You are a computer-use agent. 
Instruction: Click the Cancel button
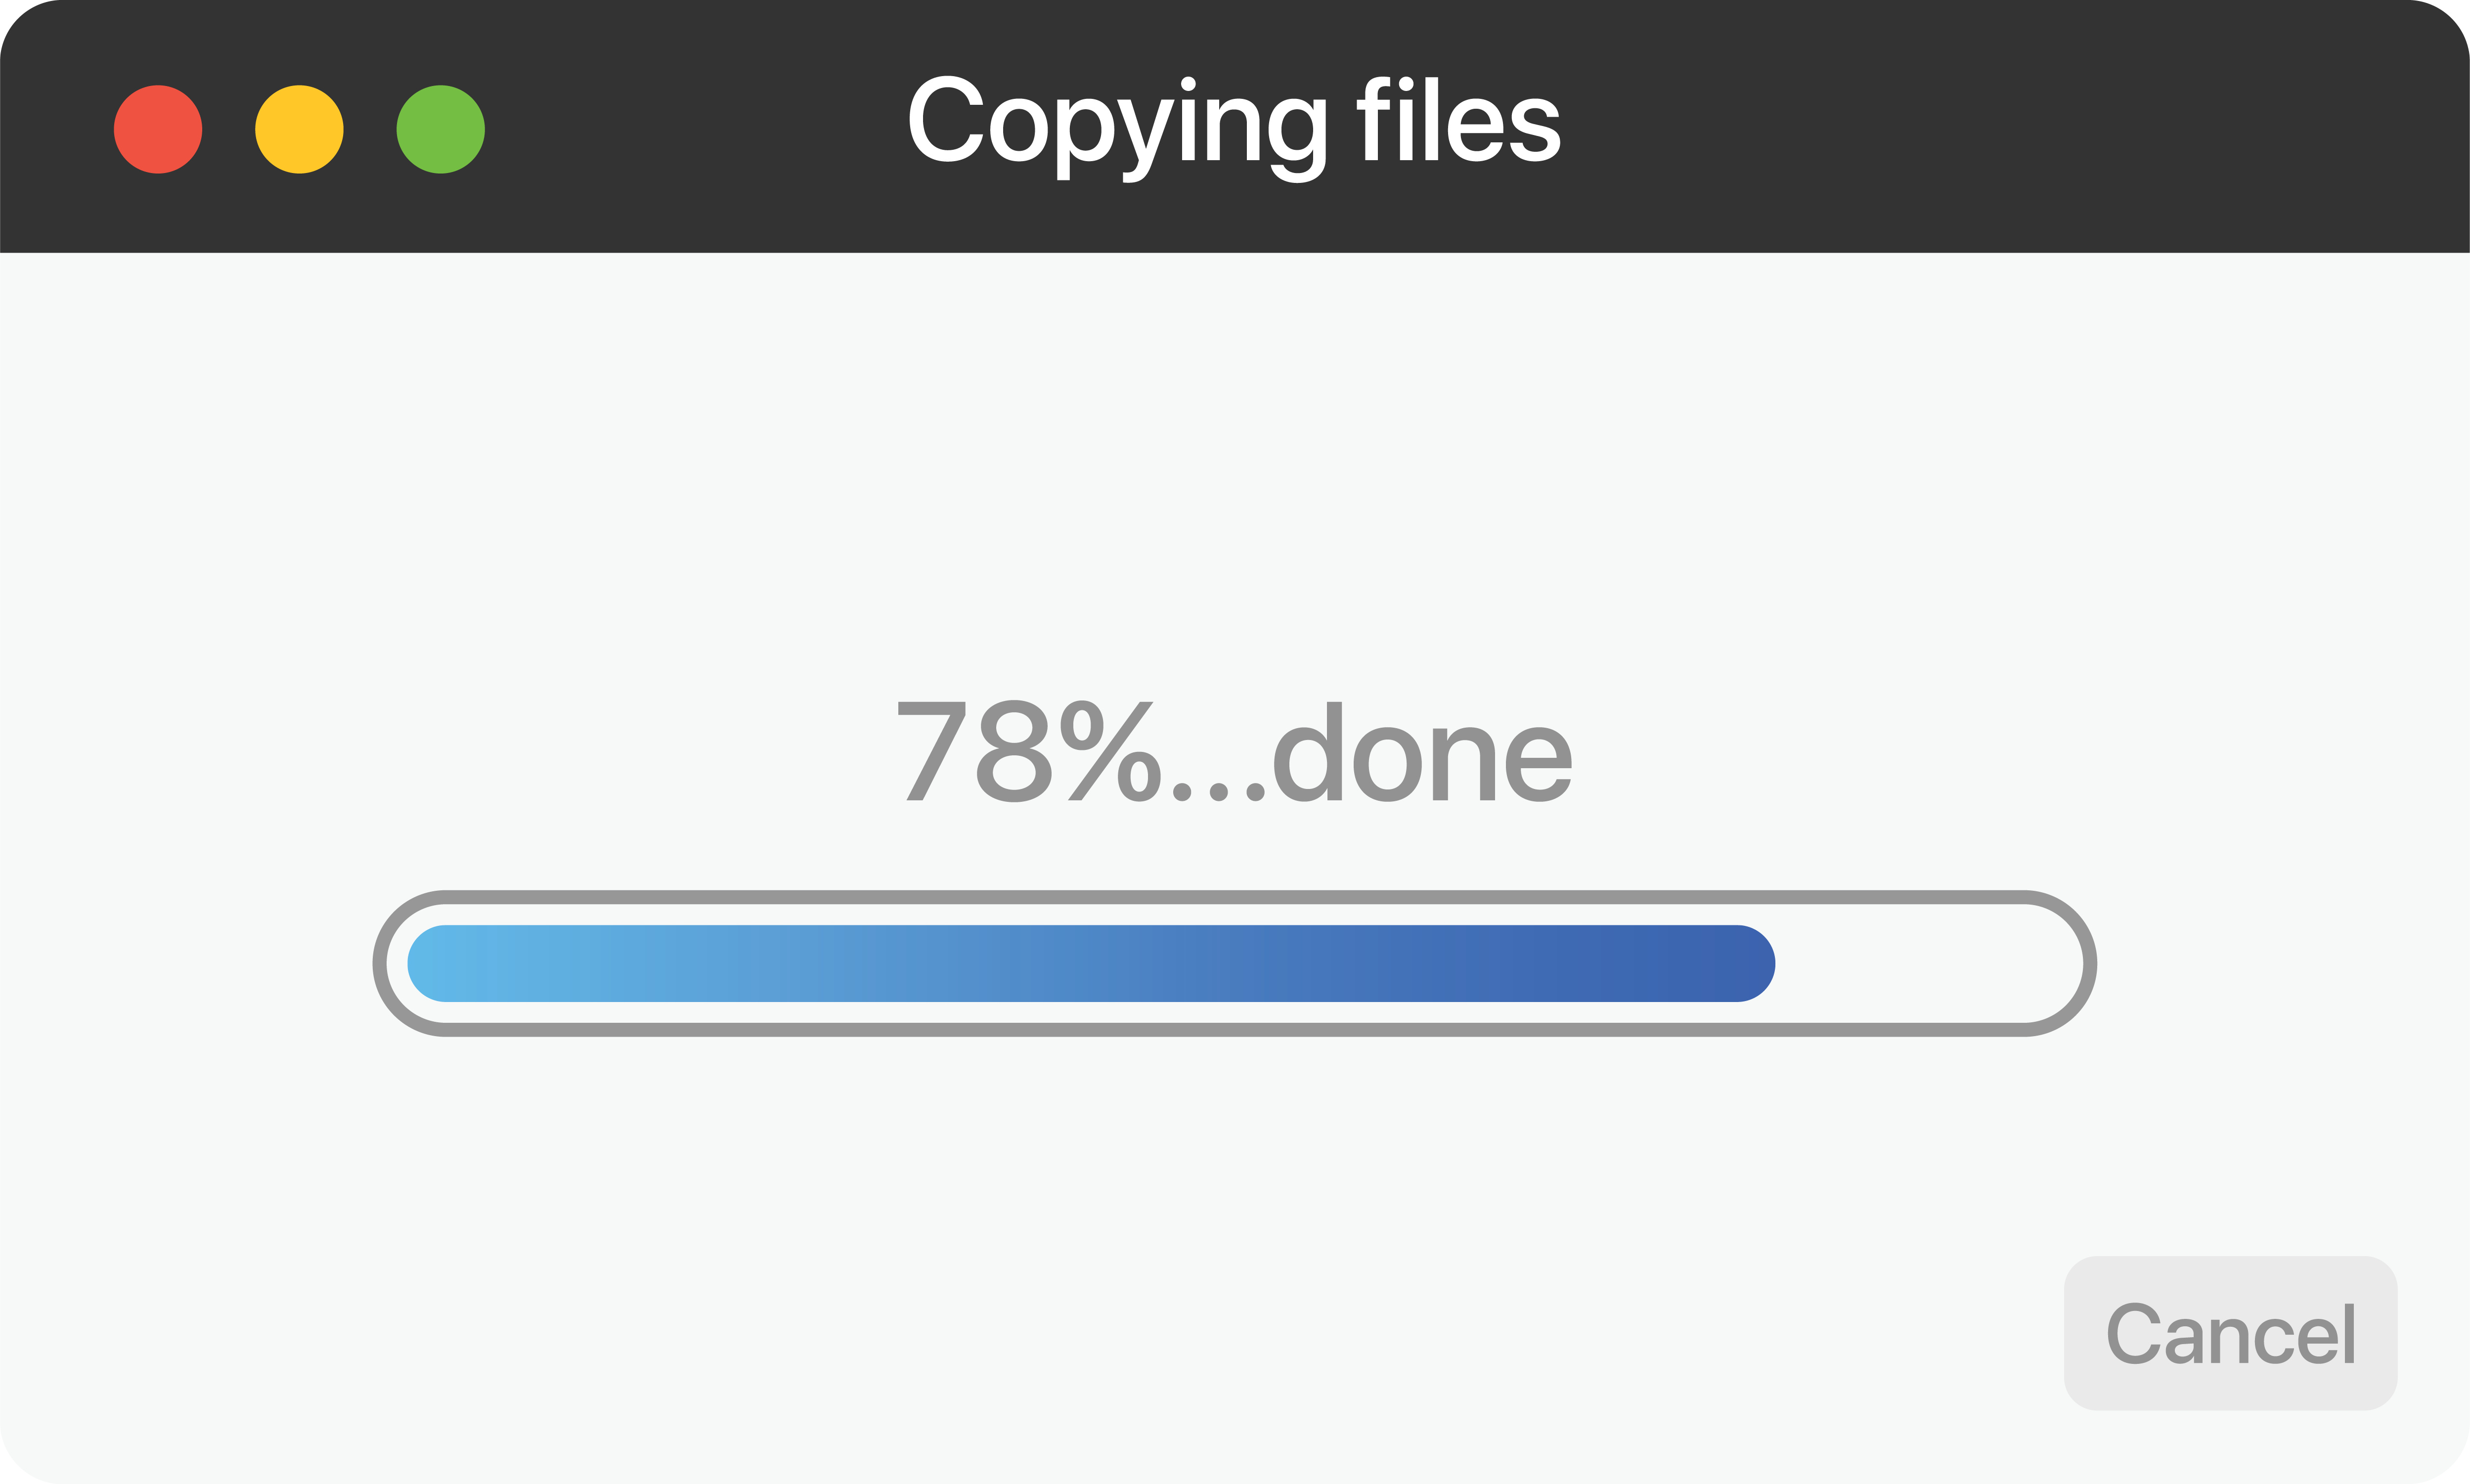point(2230,1333)
